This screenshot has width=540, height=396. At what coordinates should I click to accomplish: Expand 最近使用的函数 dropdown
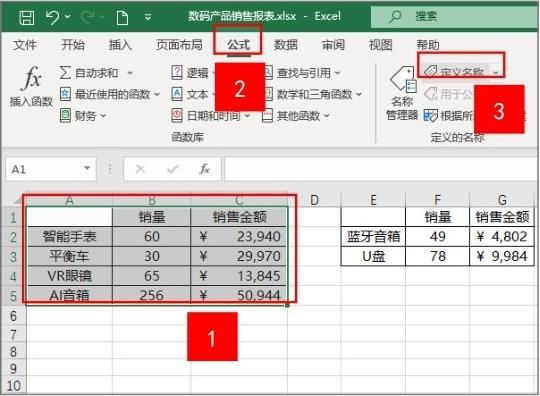click(157, 94)
